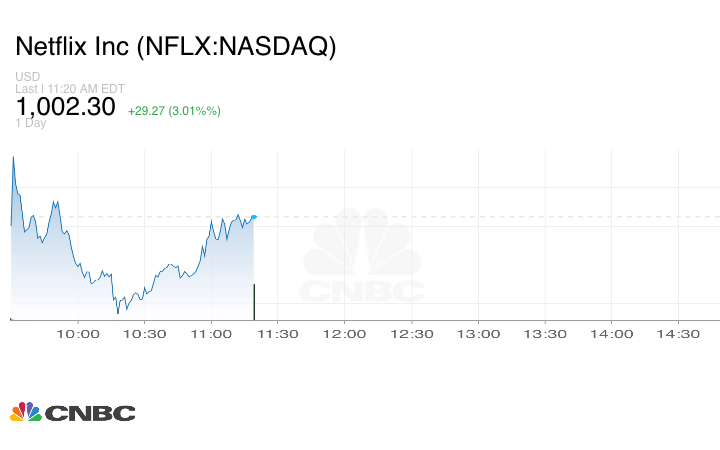
Task: Select the USD currency label
Action: point(26,78)
